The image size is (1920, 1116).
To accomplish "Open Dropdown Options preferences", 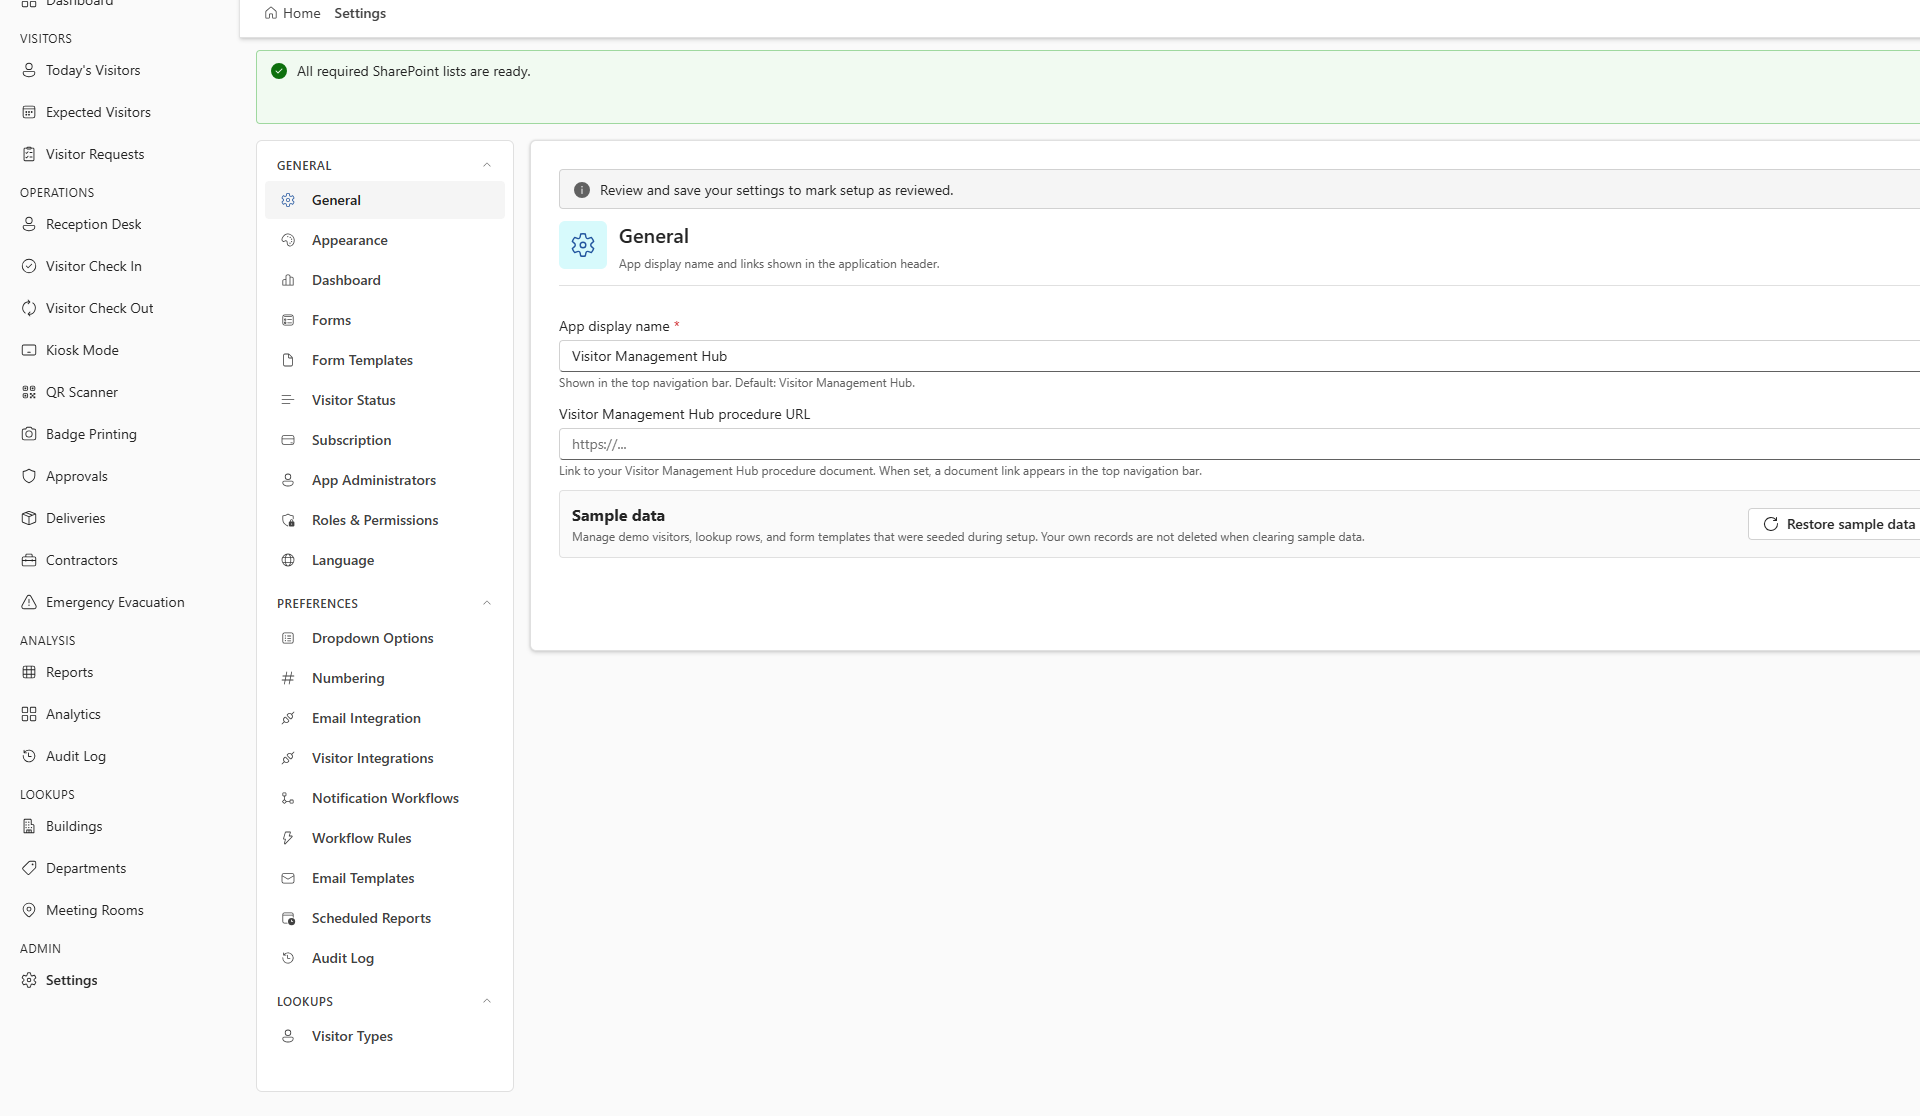I will pyautogui.click(x=385, y=638).
